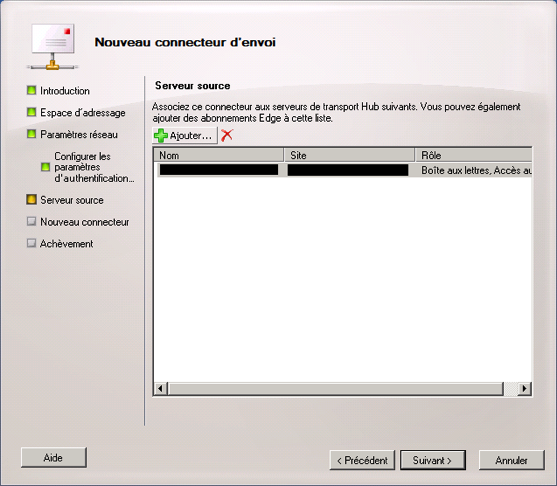Click the yellow Serveur source step indicator

point(31,200)
